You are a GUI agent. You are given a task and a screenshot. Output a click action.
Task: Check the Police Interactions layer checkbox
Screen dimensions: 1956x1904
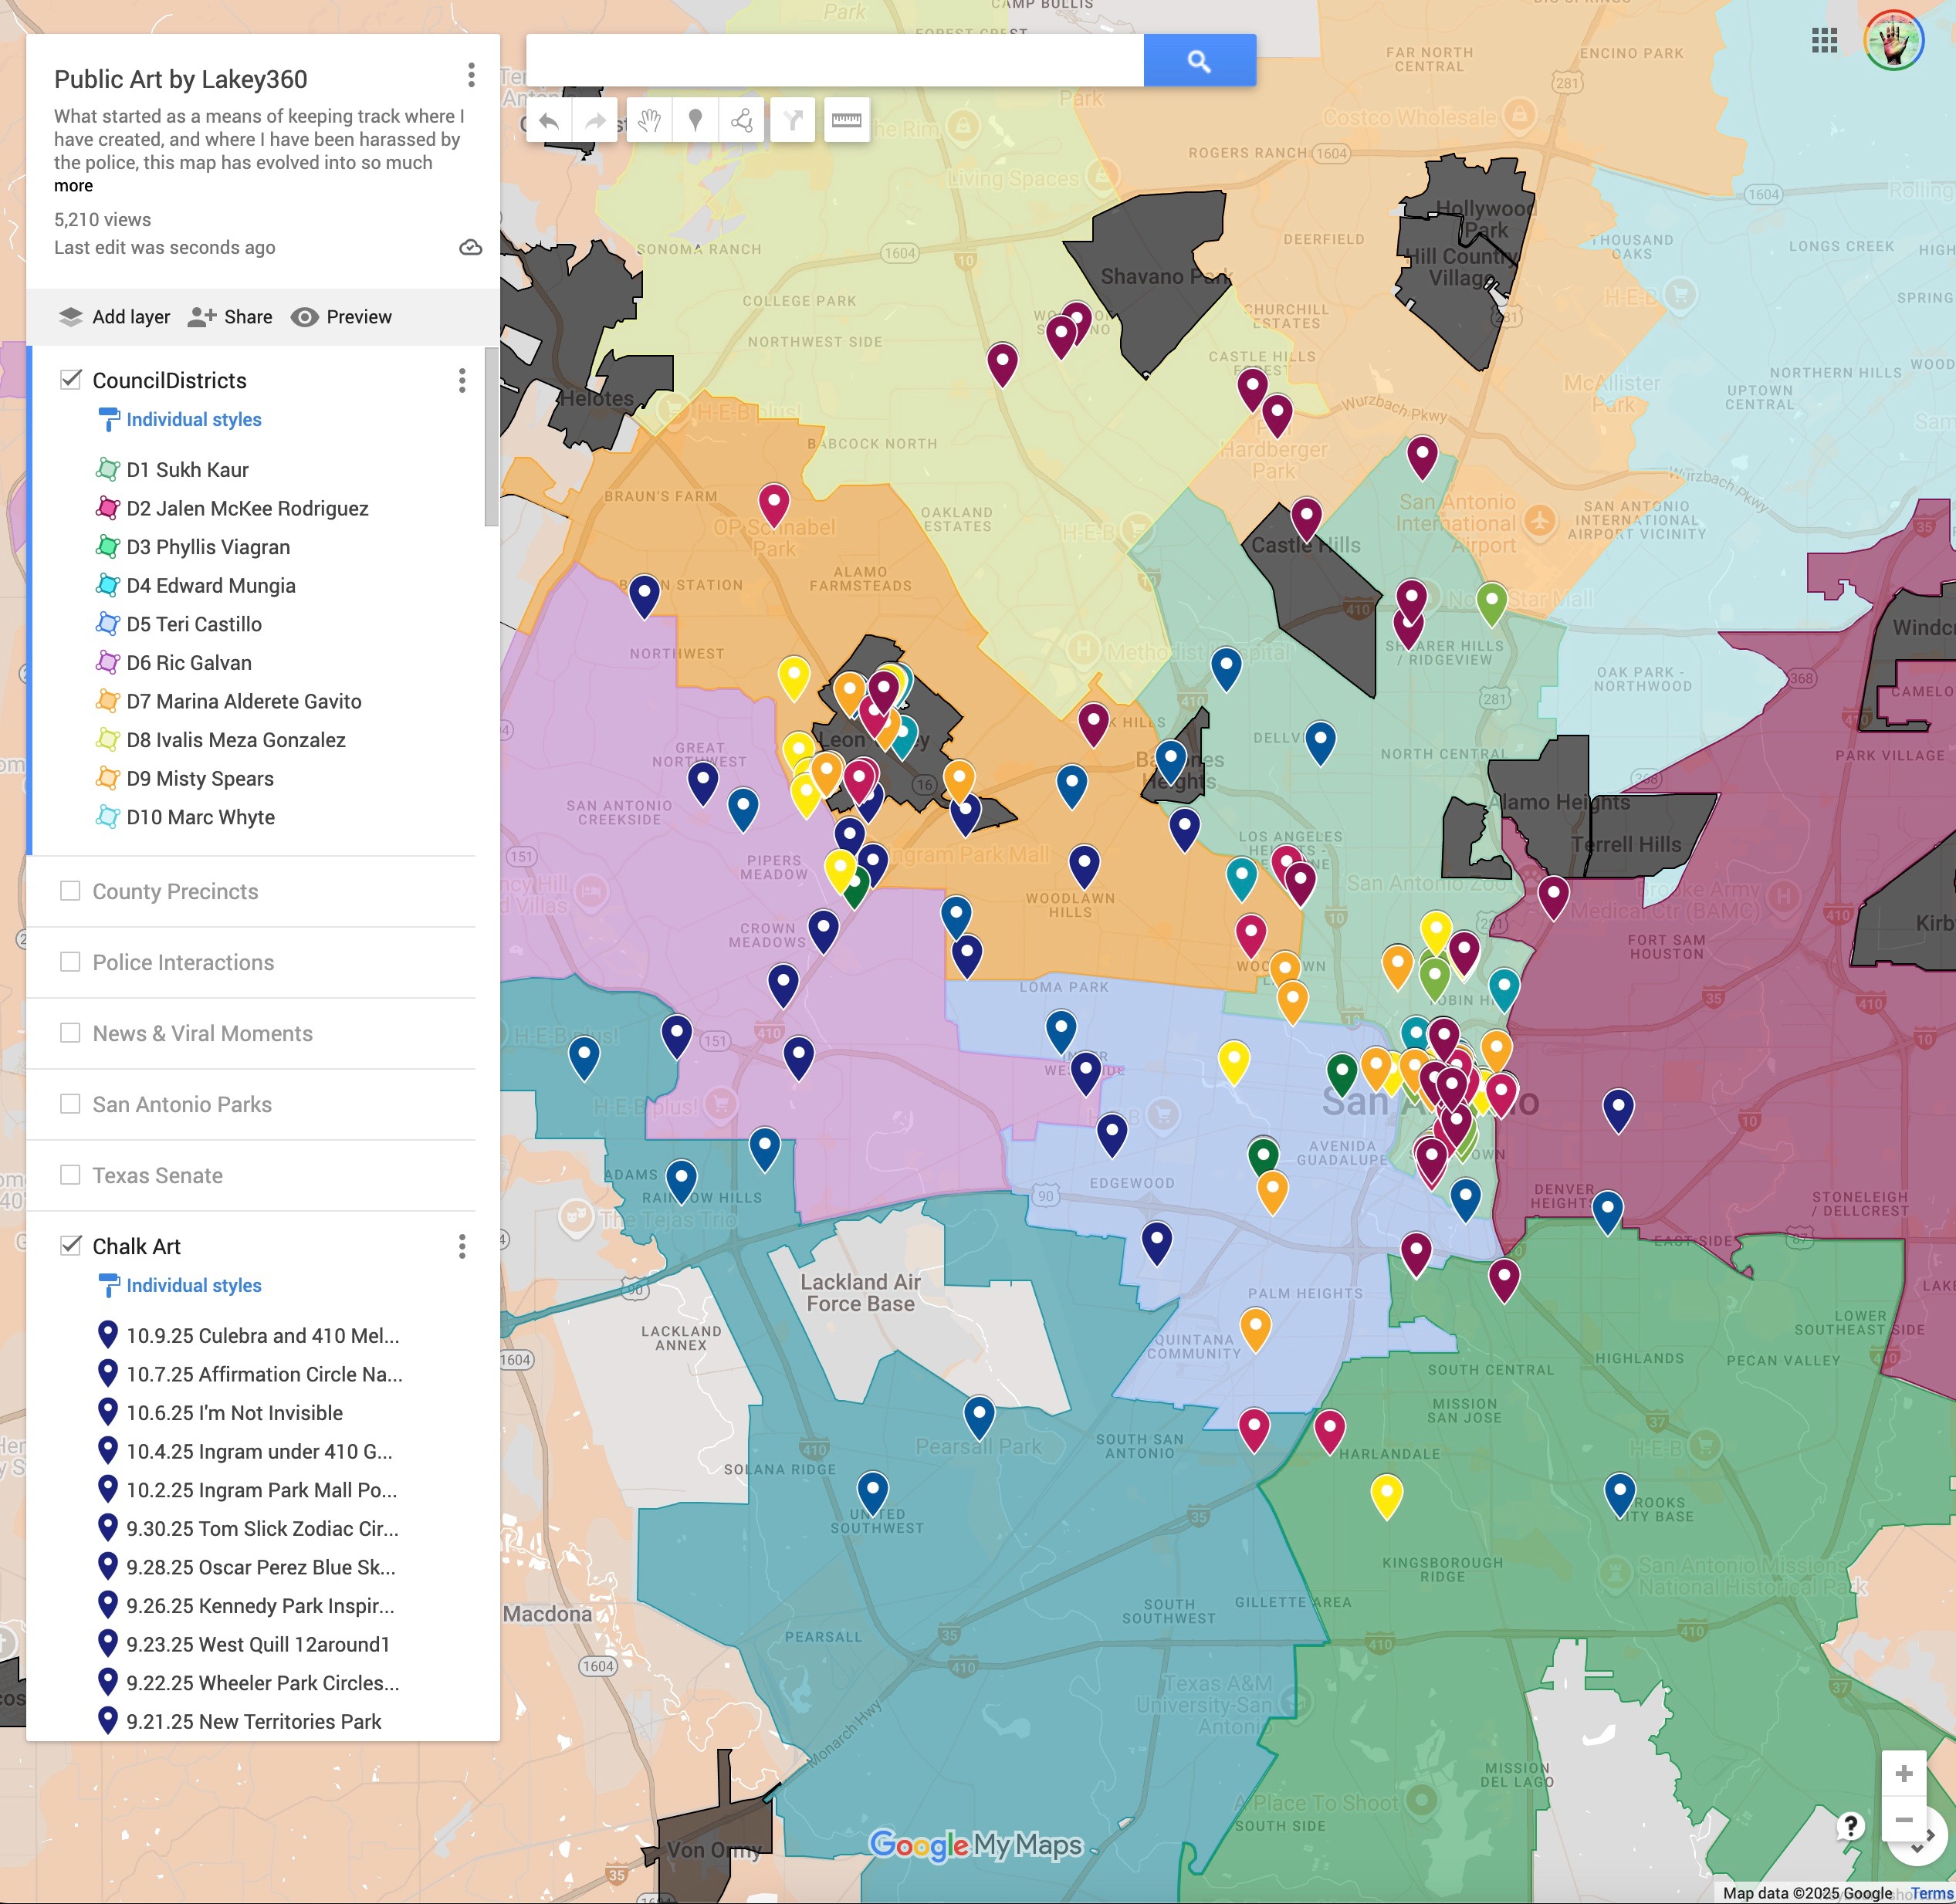click(x=70, y=961)
